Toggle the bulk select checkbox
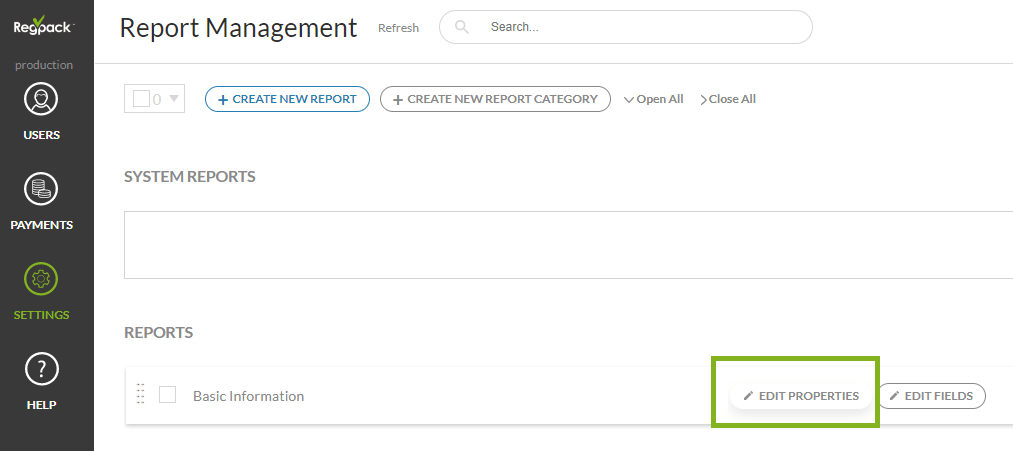 coord(141,99)
